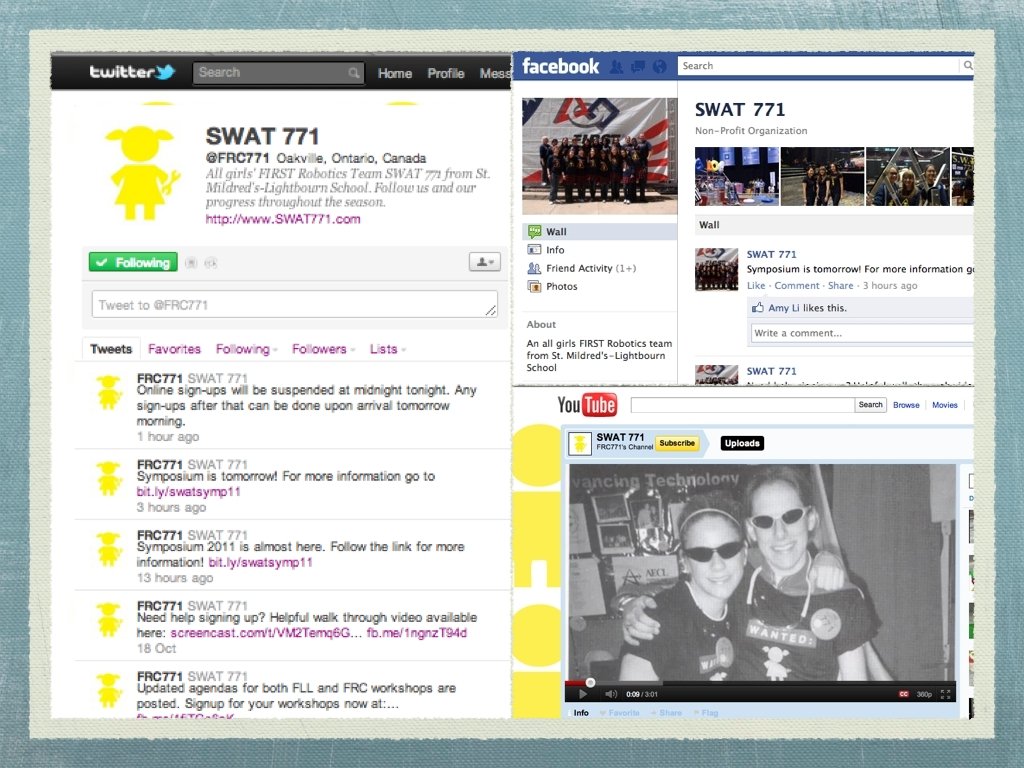
Task: Click Comment on Symposium Facebook post
Action: pyautogui.click(x=797, y=285)
